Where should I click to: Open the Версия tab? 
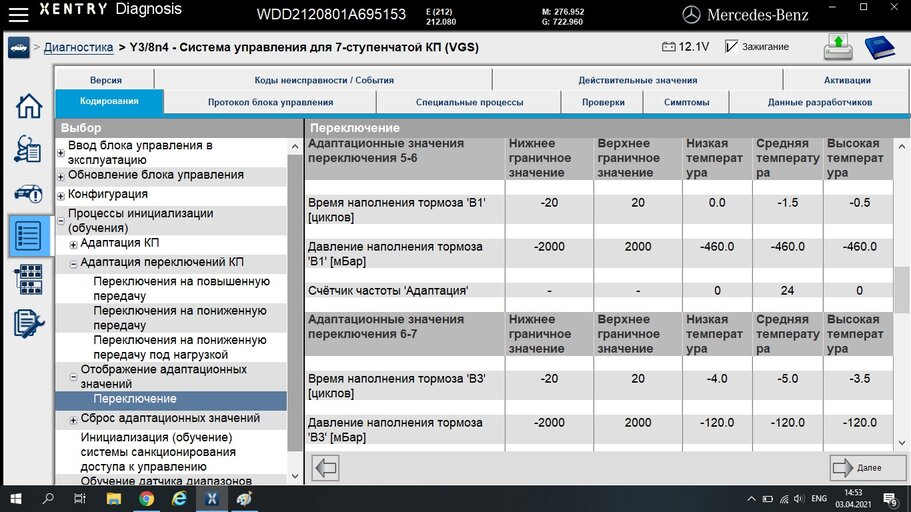click(x=105, y=80)
